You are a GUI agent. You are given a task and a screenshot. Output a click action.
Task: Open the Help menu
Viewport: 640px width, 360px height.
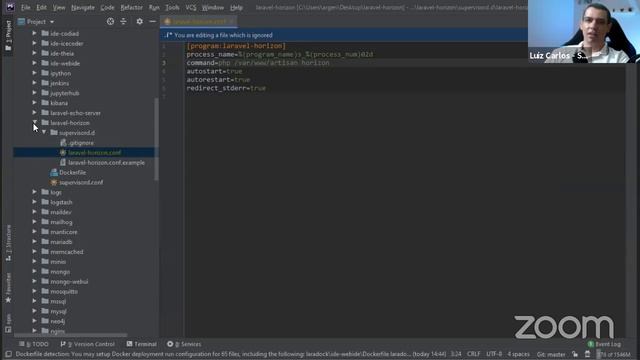coord(236,7)
